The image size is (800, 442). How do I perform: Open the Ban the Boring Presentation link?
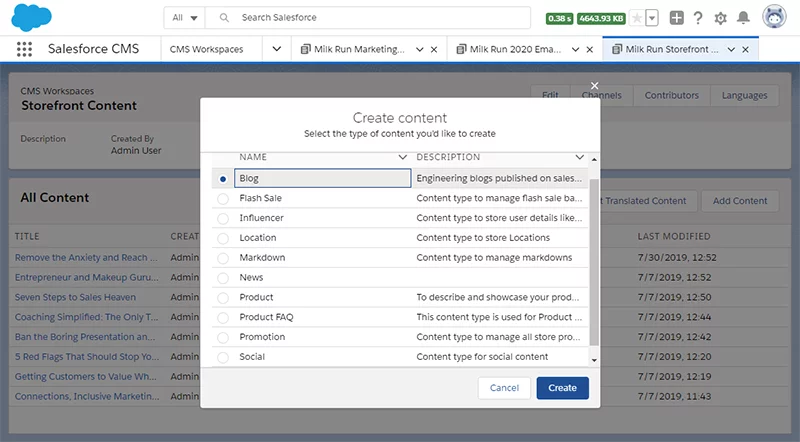[85, 337]
